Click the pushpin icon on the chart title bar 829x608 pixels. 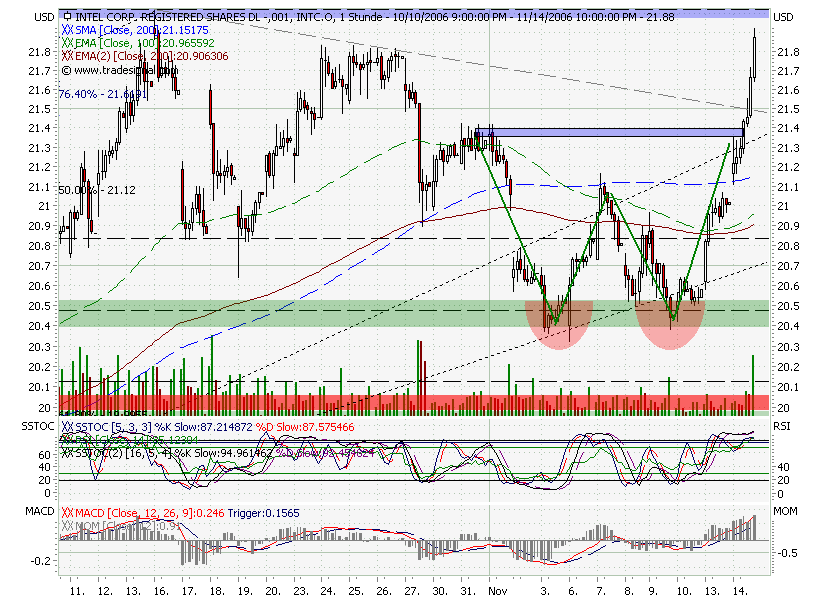pyautogui.click(x=67, y=16)
